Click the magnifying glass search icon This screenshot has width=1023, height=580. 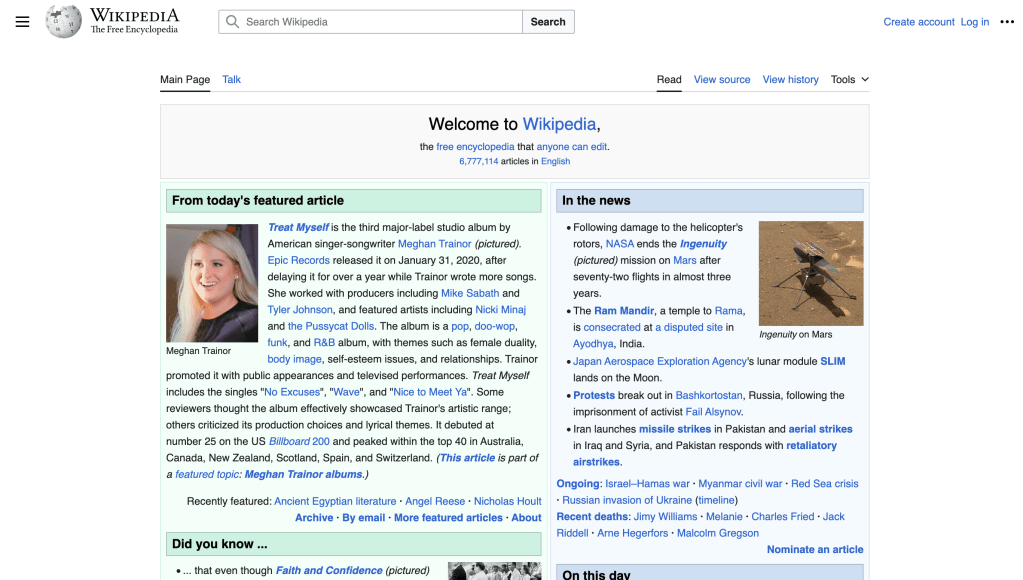click(x=232, y=22)
